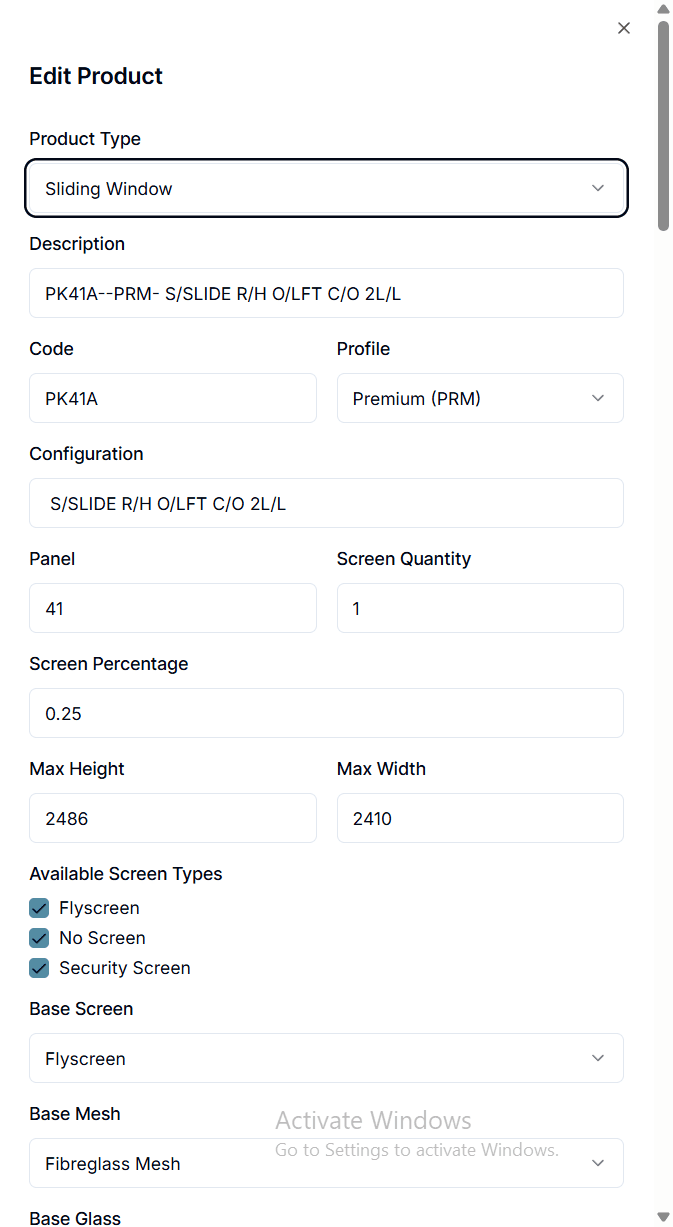This screenshot has width=673, height=1227.
Task: Focus the Panel input field
Action: pyautogui.click(x=173, y=608)
